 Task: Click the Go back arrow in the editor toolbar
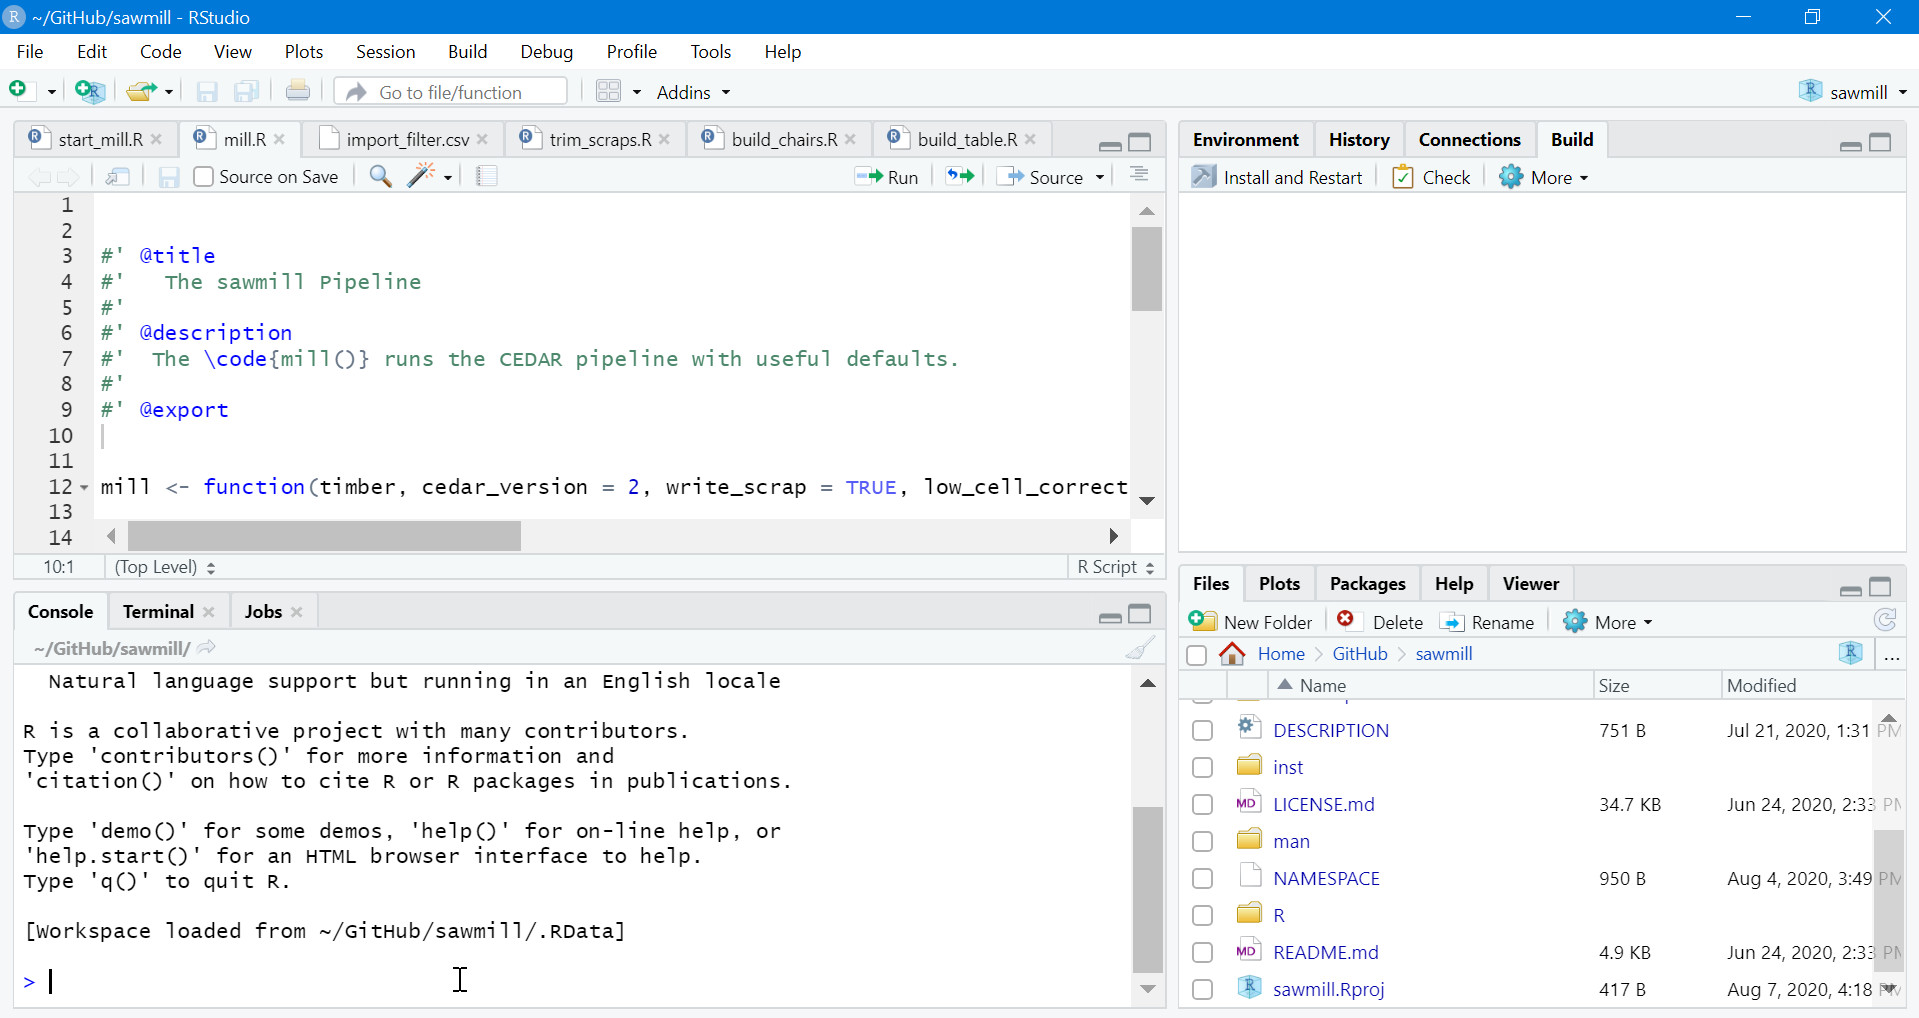pyautogui.click(x=39, y=177)
